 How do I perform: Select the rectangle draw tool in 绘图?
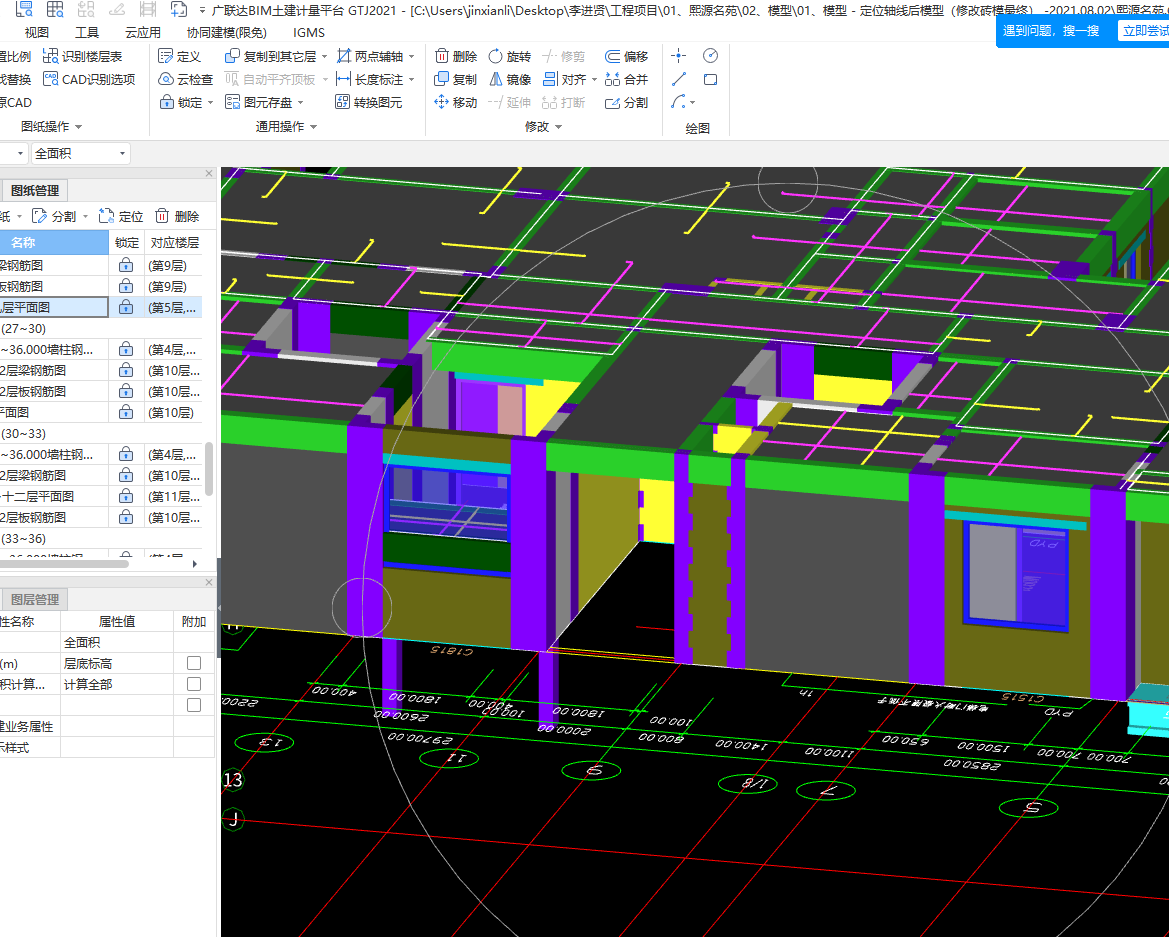coord(710,80)
